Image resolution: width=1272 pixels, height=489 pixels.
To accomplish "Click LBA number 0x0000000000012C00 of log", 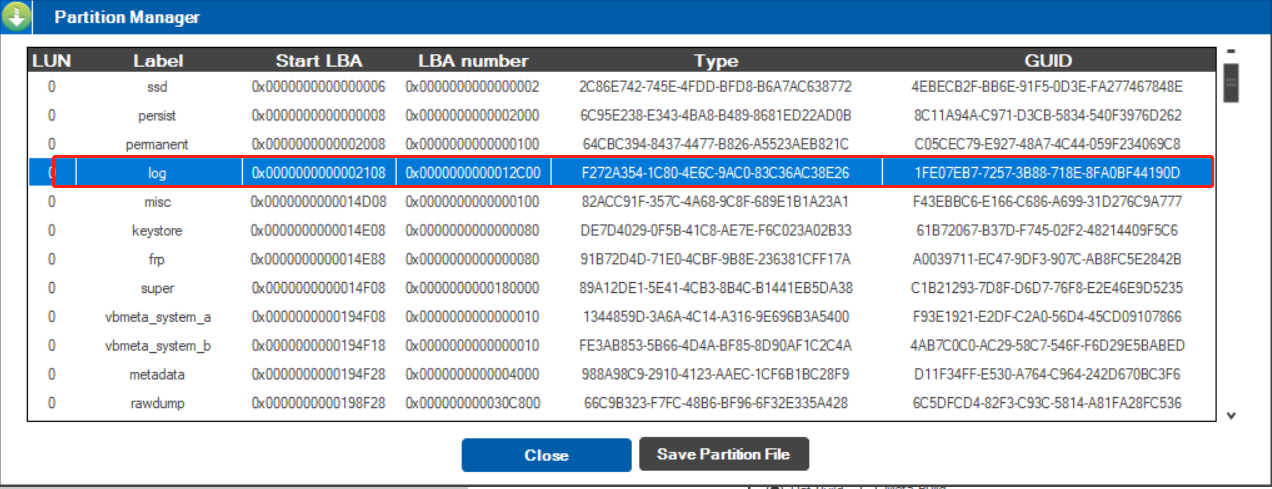I will (x=473, y=174).
